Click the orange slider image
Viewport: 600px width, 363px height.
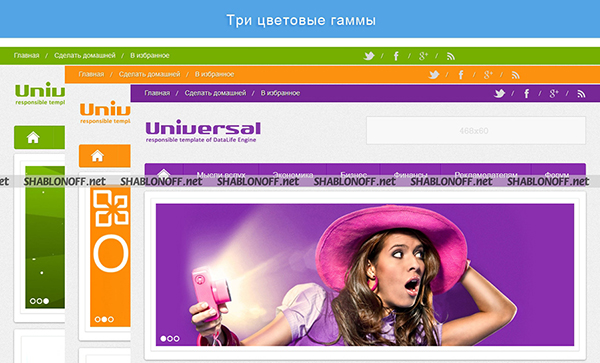[110, 257]
